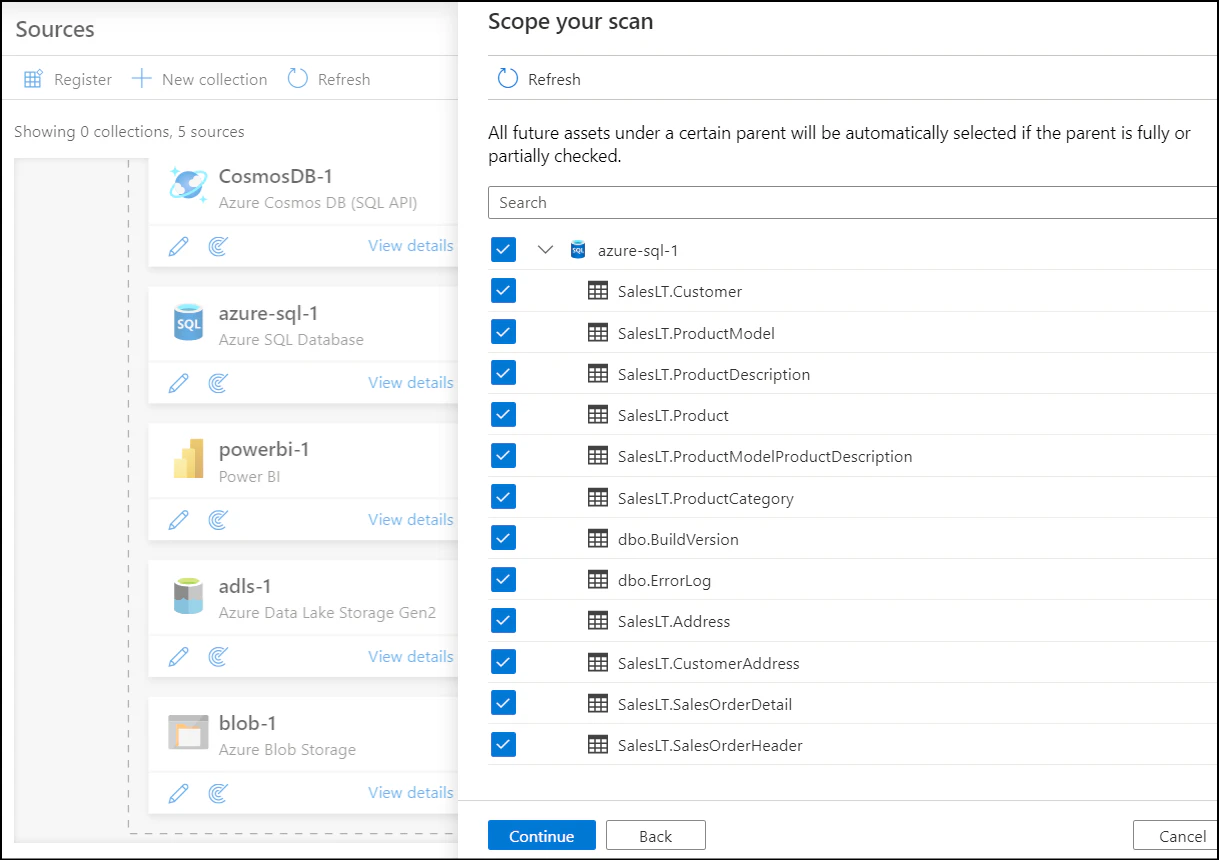Image resolution: width=1219 pixels, height=860 pixels.
Task: Click the New collection label
Action: click(x=214, y=79)
